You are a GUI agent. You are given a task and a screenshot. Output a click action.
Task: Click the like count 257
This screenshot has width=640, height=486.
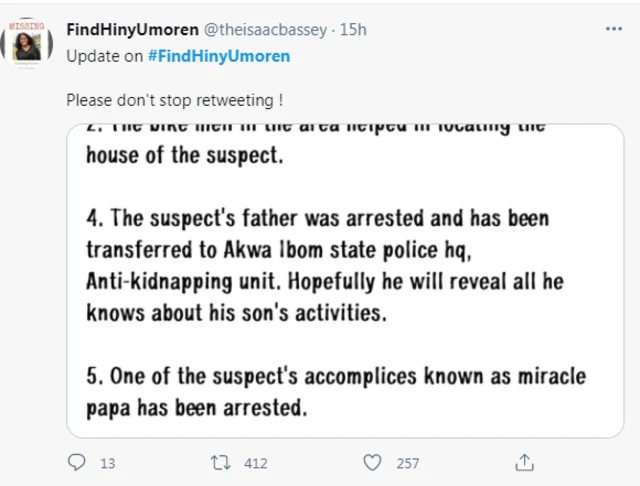pyautogui.click(x=407, y=463)
